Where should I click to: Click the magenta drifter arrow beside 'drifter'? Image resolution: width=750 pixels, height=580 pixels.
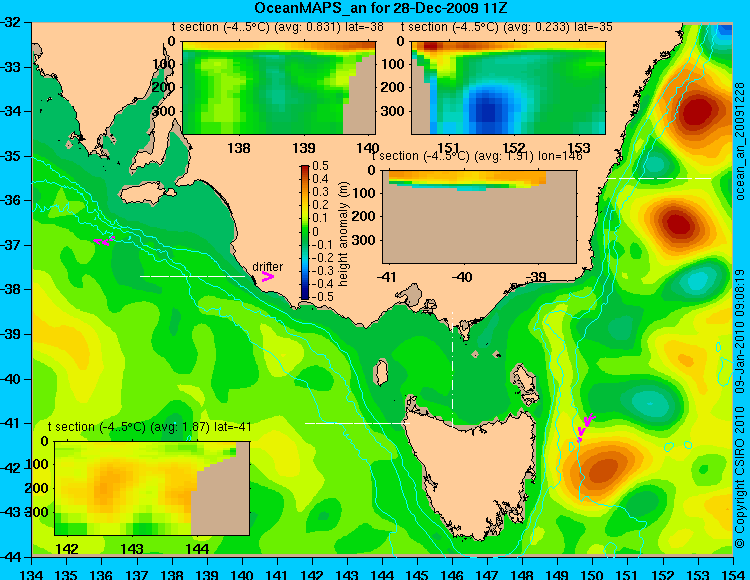267,276
